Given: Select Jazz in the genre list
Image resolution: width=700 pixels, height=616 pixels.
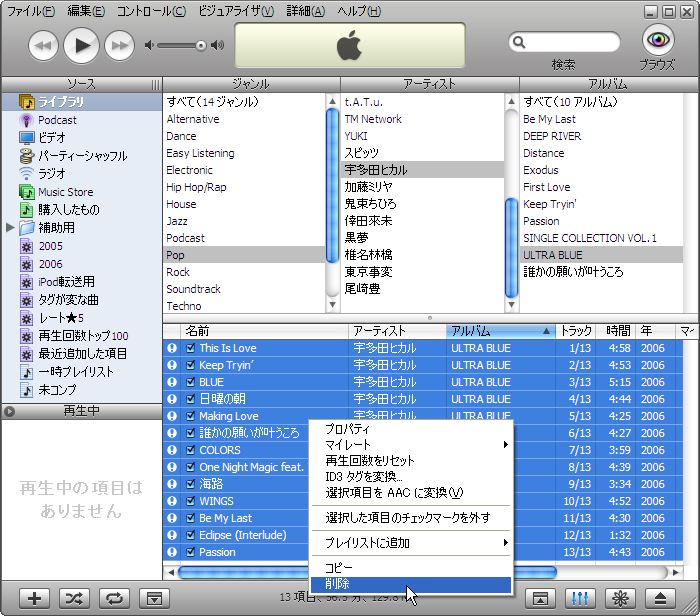Looking at the screenshot, I should 244,221.
